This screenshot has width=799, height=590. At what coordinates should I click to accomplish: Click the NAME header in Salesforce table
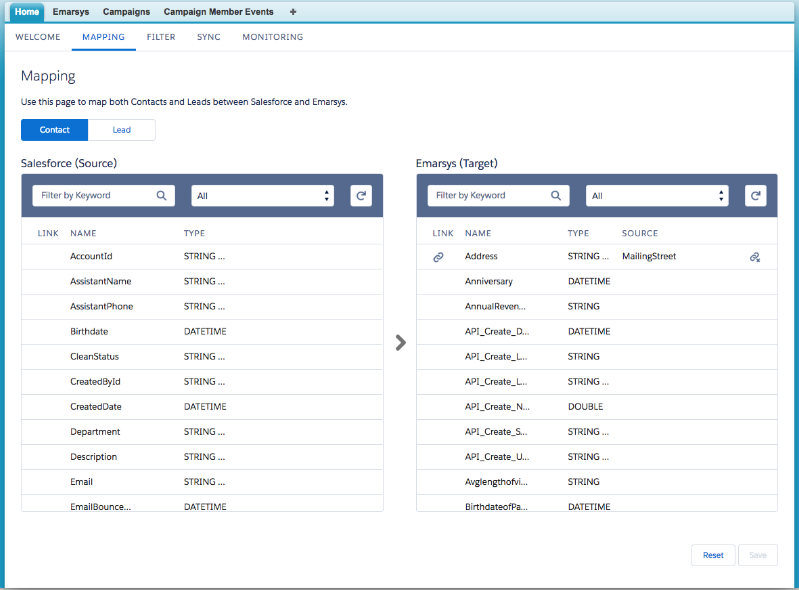pos(83,233)
